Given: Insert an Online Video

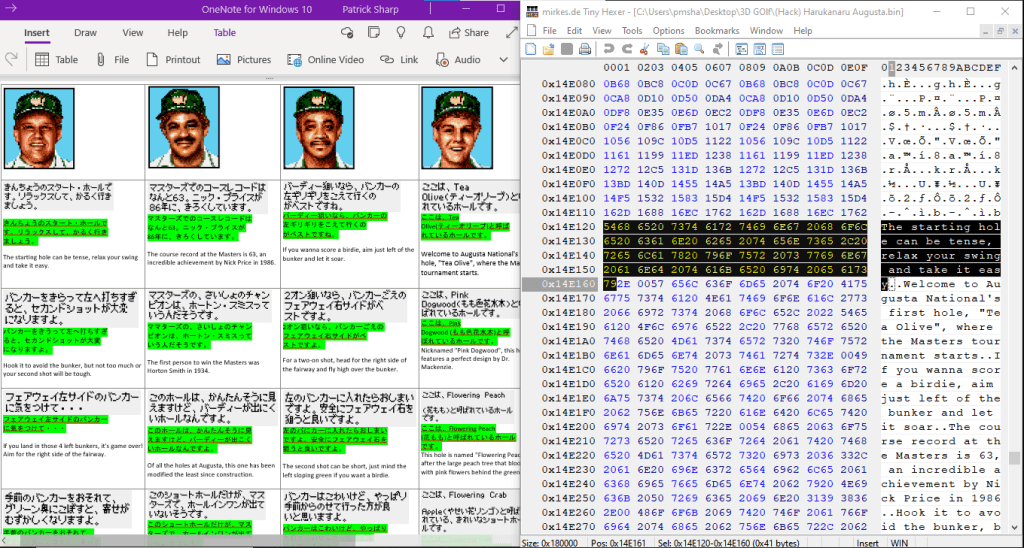Looking at the screenshot, I should pos(326,60).
